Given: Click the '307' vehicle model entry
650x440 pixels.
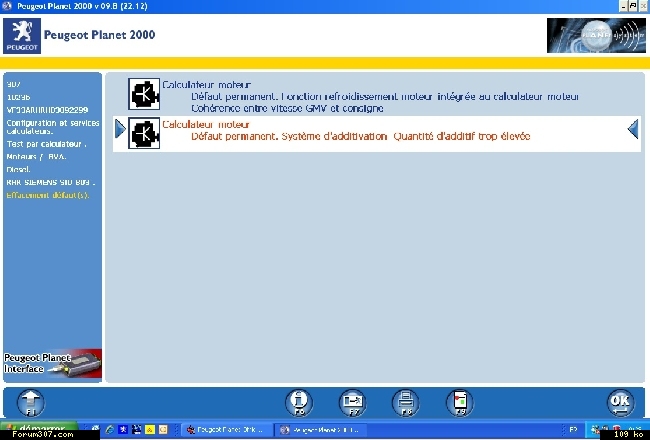Looking at the screenshot, I should point(13,84).
